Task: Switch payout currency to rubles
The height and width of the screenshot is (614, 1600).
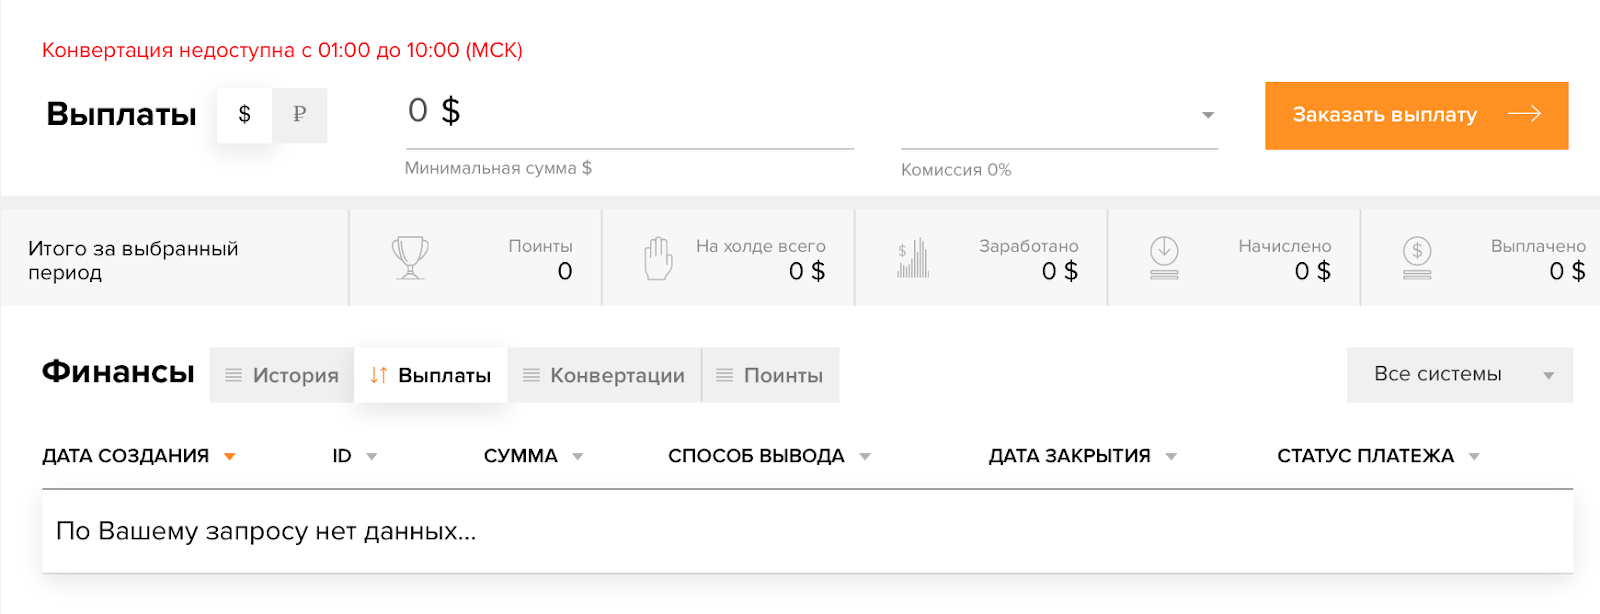Action: click(x=299, y=115)
